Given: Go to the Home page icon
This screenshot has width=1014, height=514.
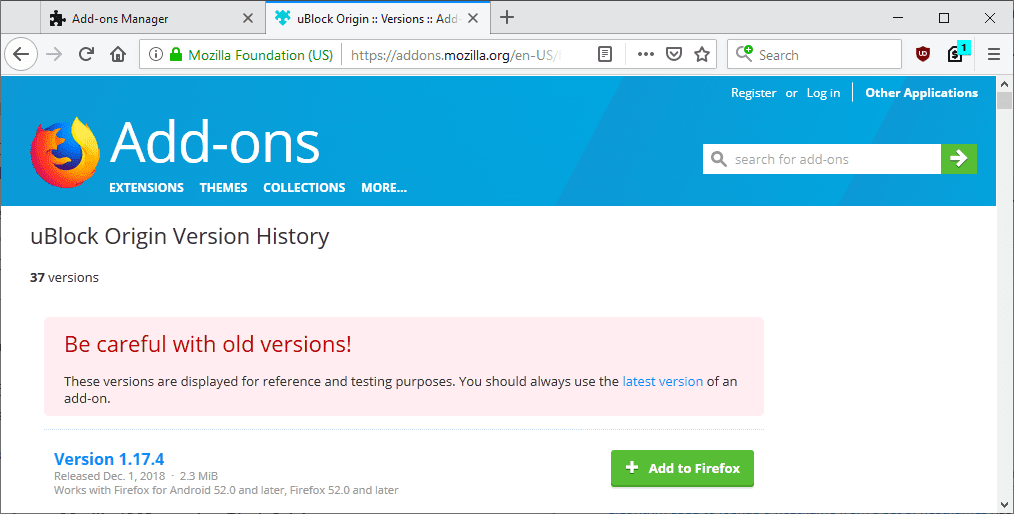Looking at the screenshot, I should (x=118, y=54).
